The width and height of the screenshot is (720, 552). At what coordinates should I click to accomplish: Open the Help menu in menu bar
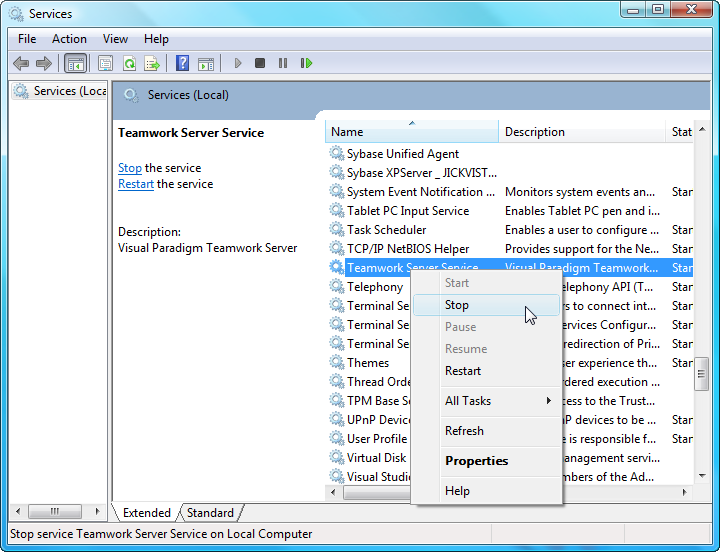[x=156, y=39]
